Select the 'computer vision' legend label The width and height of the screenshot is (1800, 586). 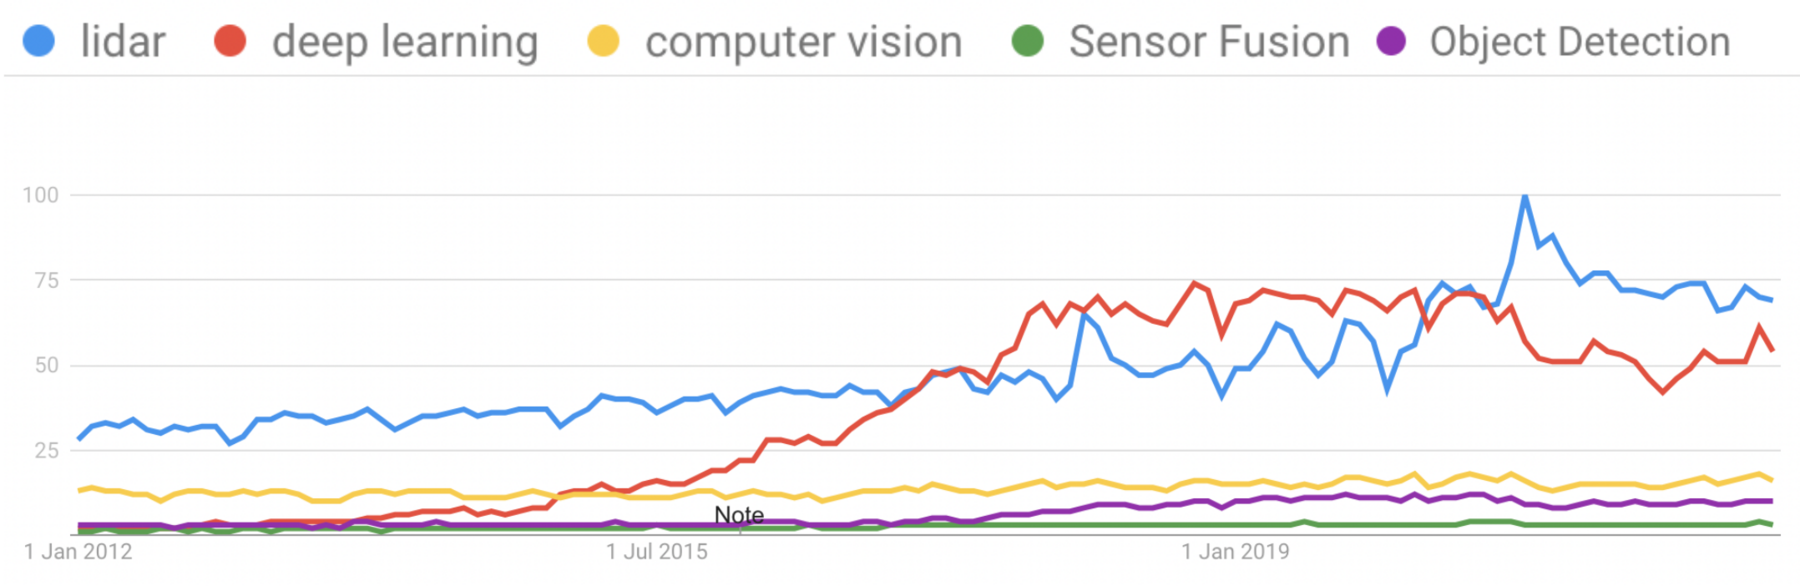tap(803, 42)
